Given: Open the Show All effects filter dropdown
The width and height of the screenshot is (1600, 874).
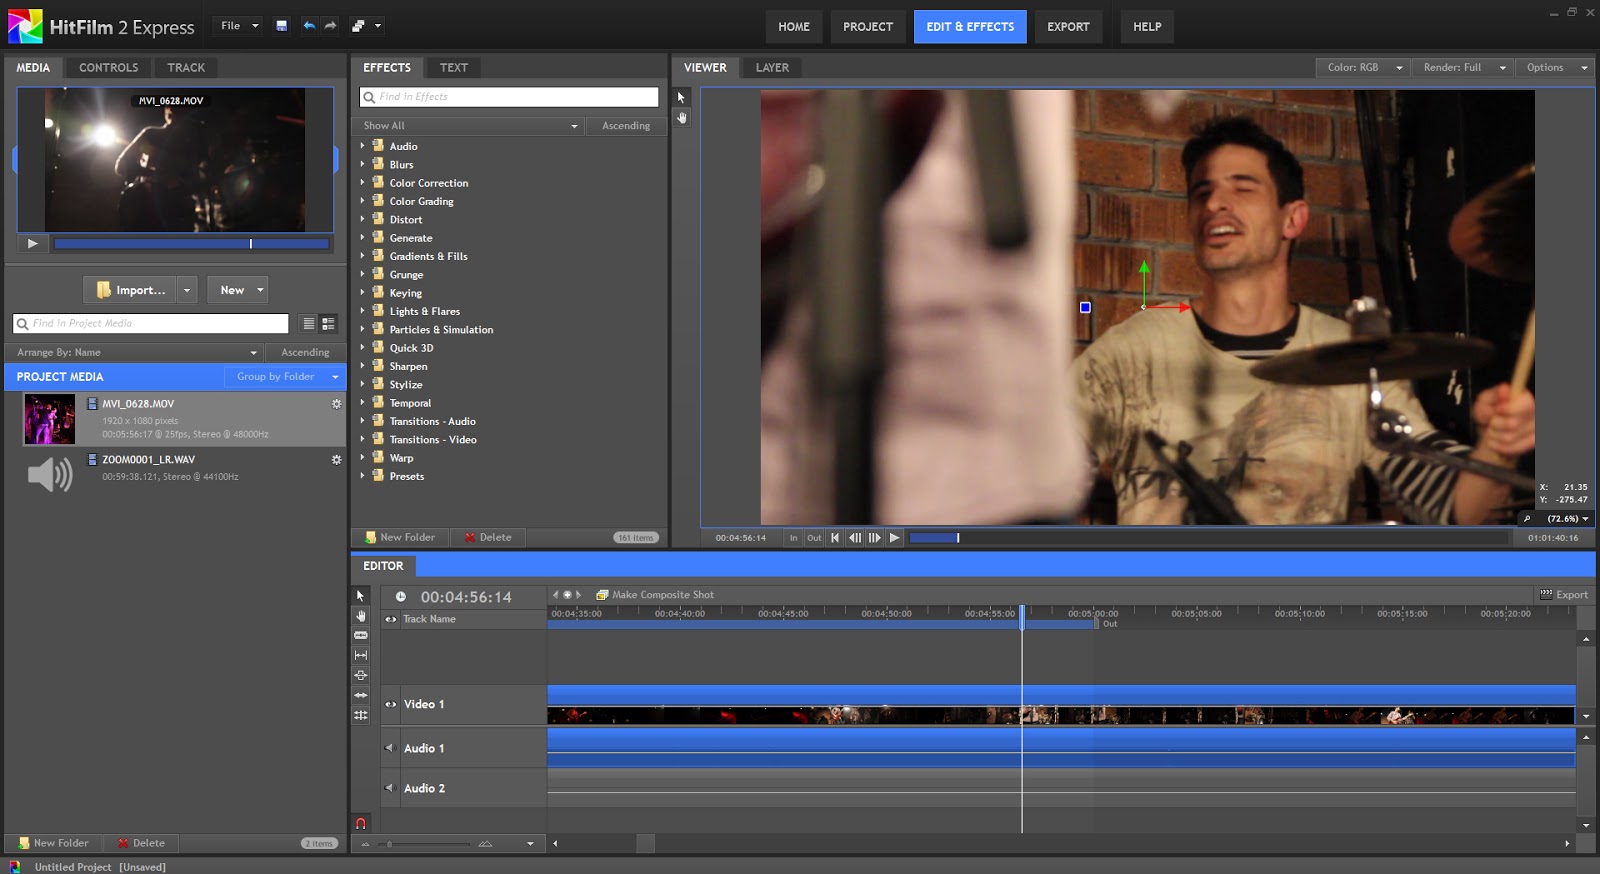Looking at the screenshot, I should (467, 126).
